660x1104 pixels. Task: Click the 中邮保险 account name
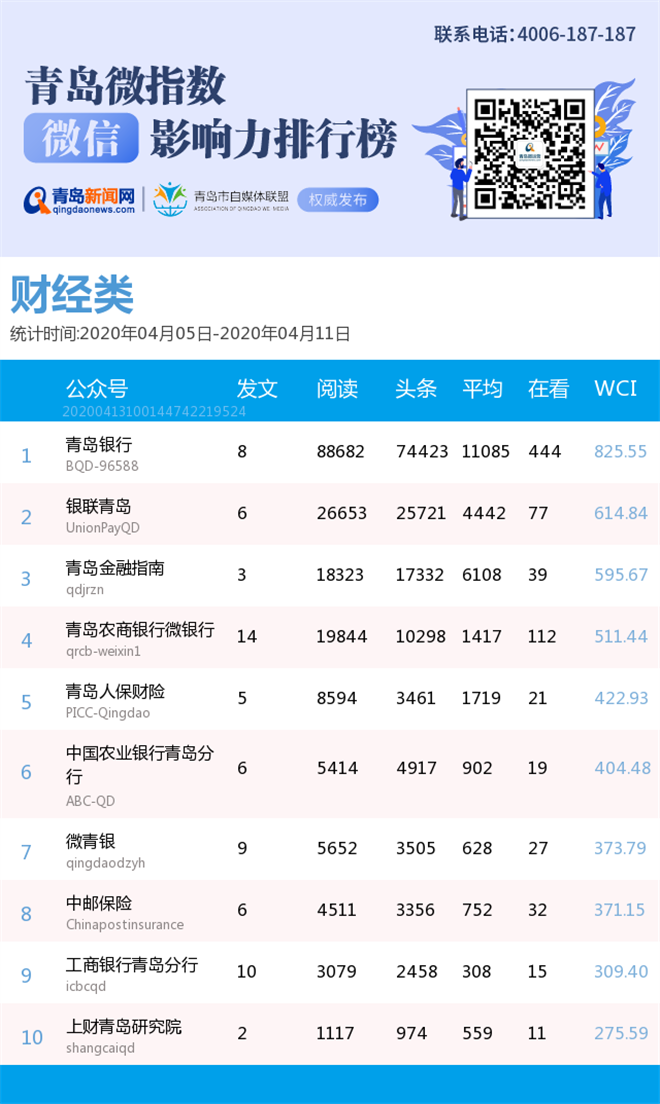(x=99, y=903)
